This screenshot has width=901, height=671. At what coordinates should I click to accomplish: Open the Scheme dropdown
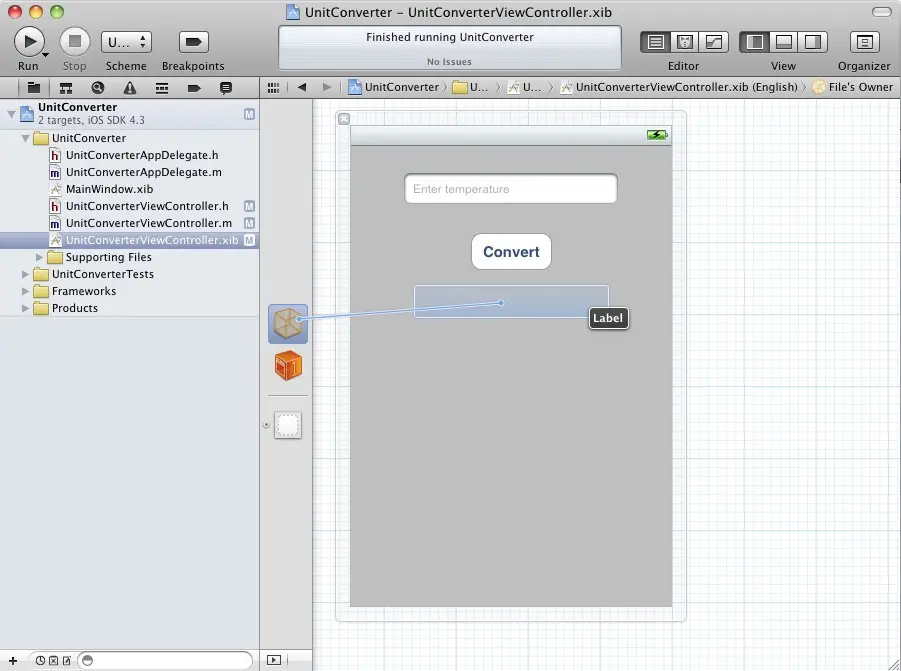tap(126, 42)
